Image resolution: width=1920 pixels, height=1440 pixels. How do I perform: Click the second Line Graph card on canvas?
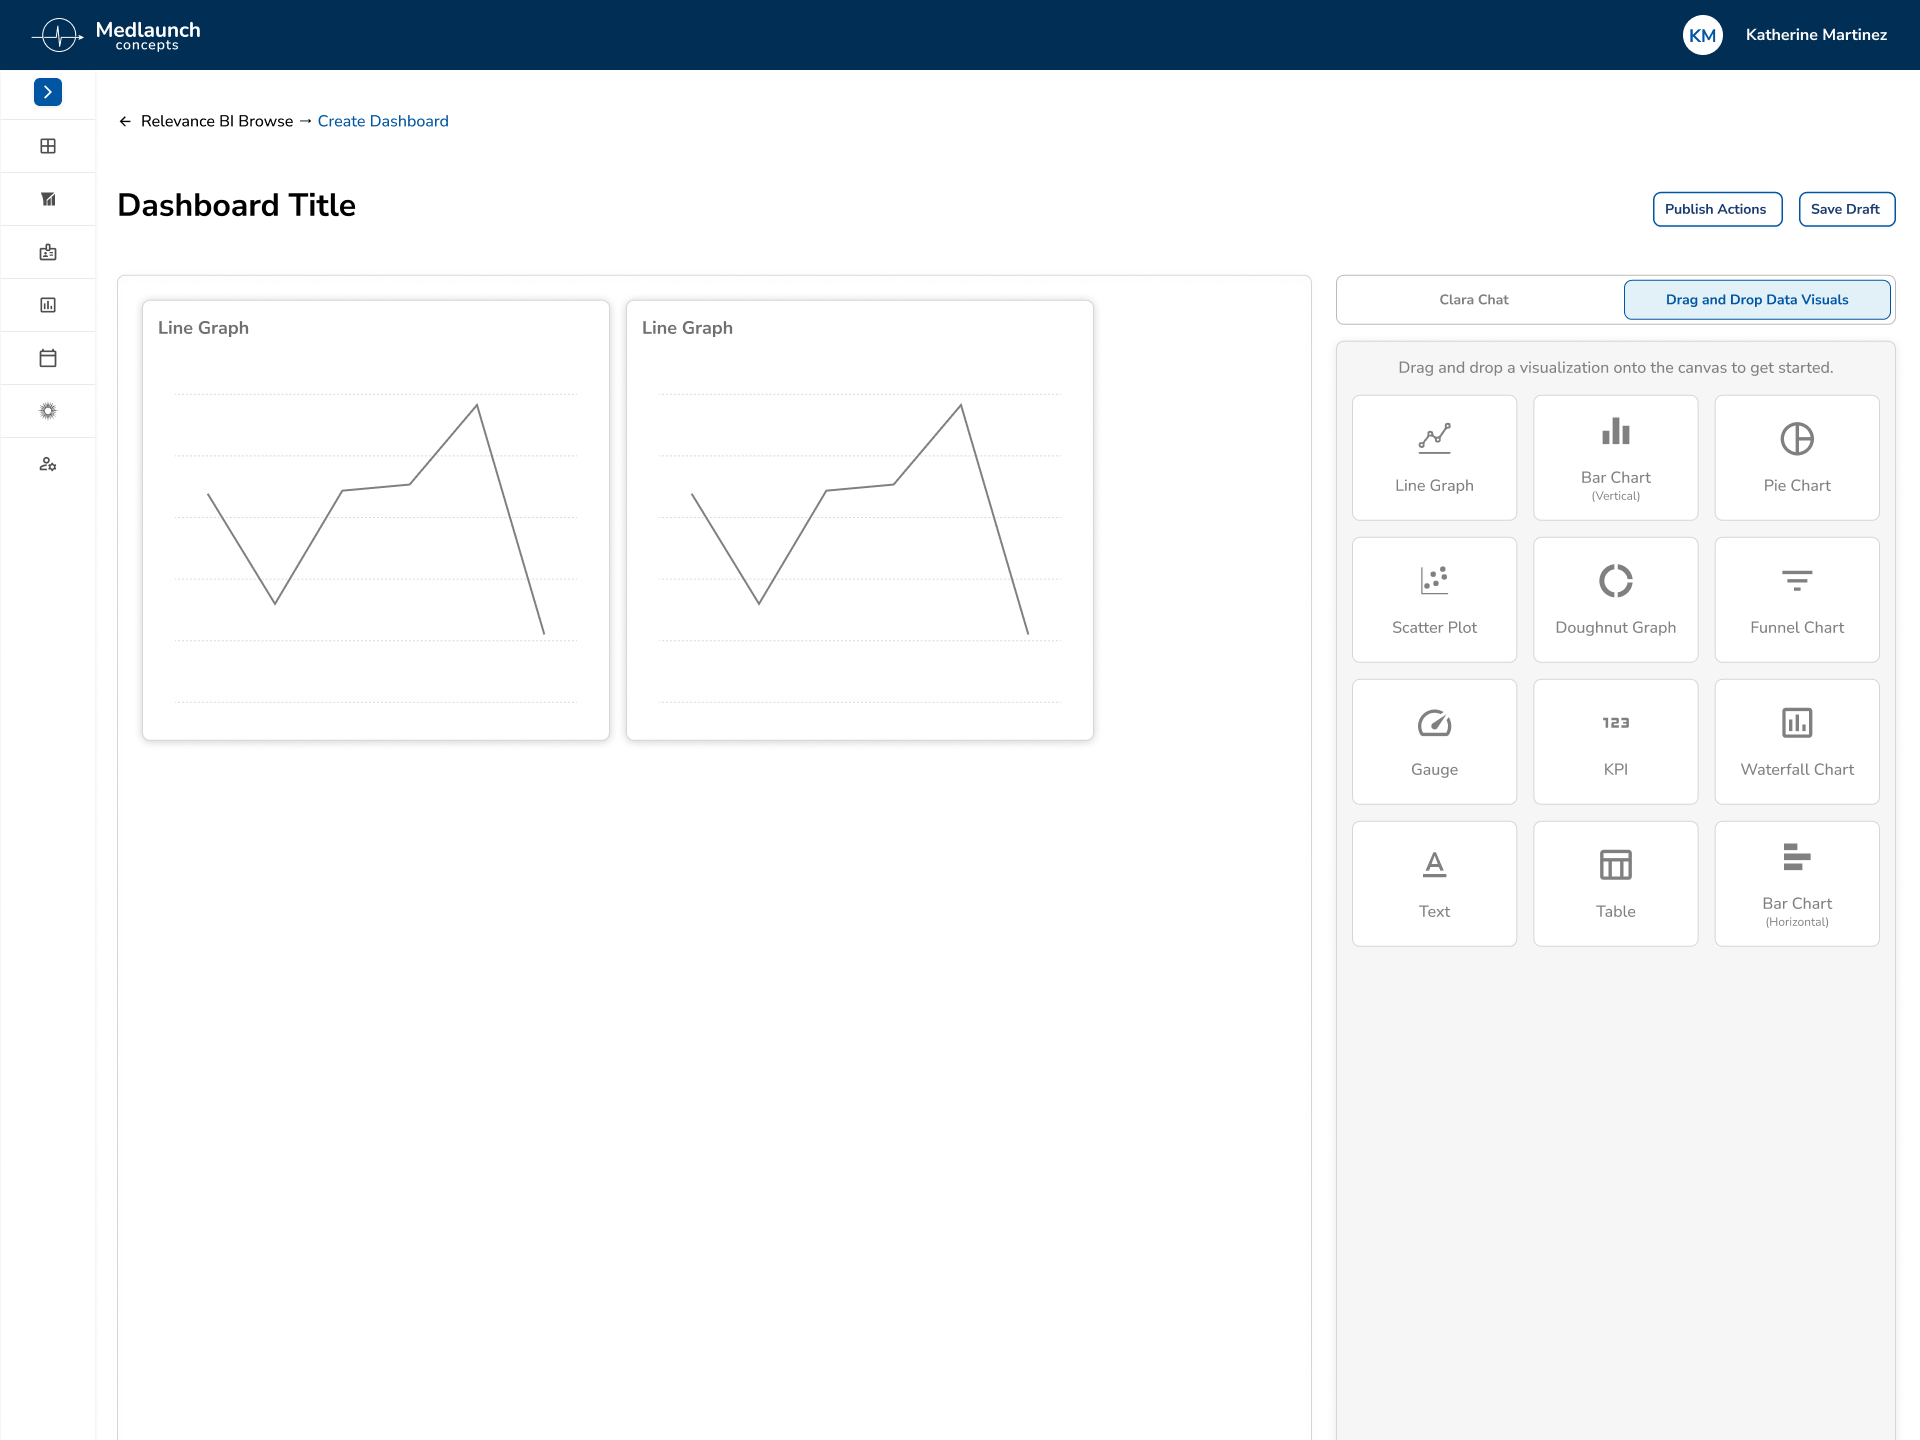[x=860, y=520]
